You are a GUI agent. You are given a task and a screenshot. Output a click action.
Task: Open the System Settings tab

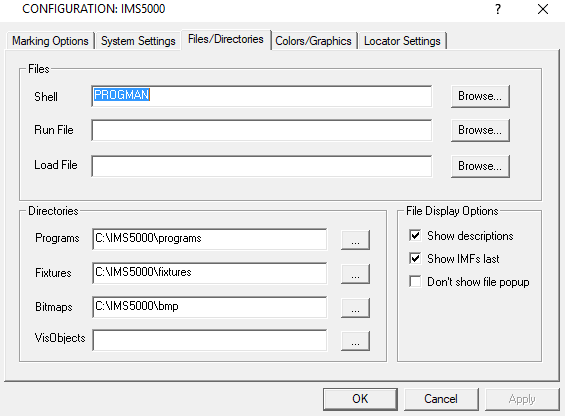point(138,41)
